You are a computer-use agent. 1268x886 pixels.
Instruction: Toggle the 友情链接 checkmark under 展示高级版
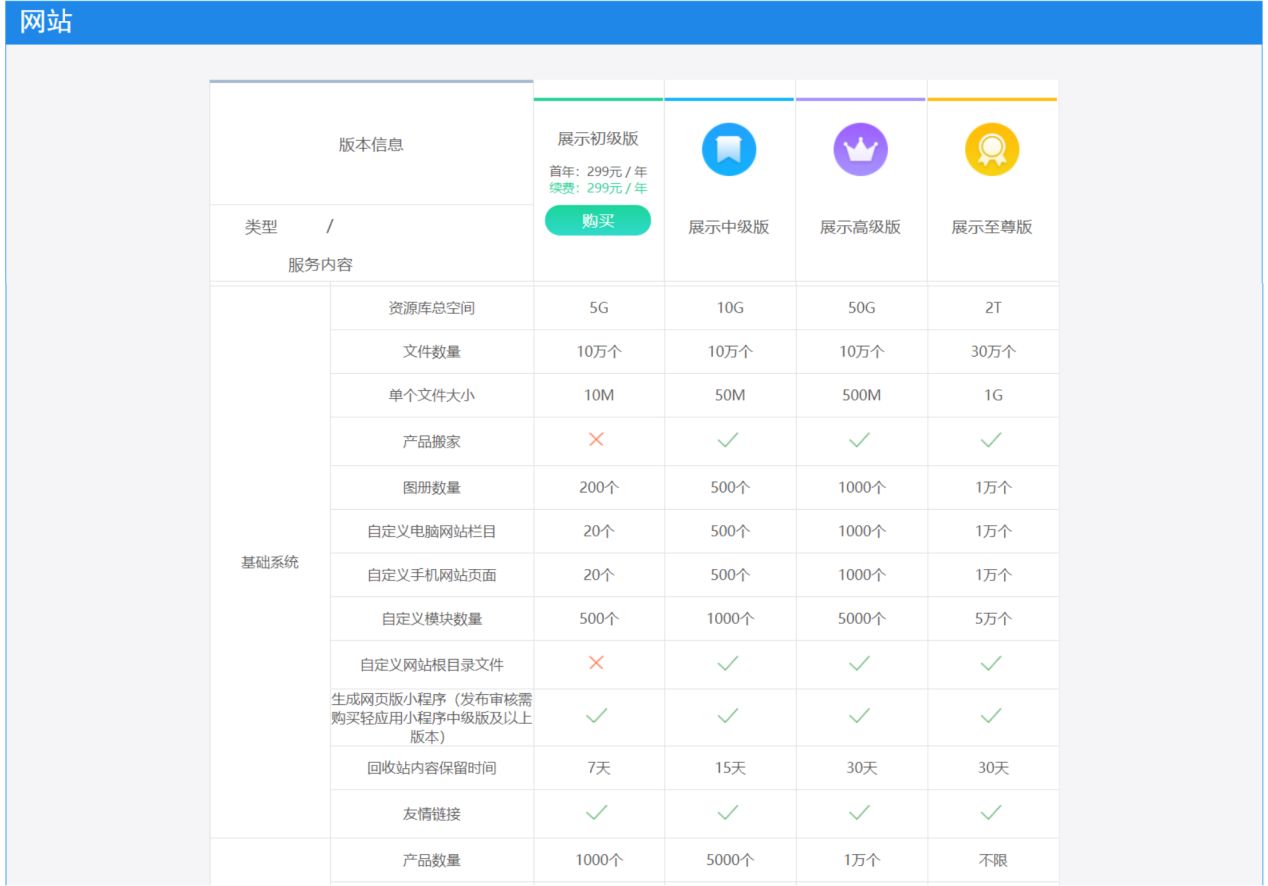coord(860,813)
